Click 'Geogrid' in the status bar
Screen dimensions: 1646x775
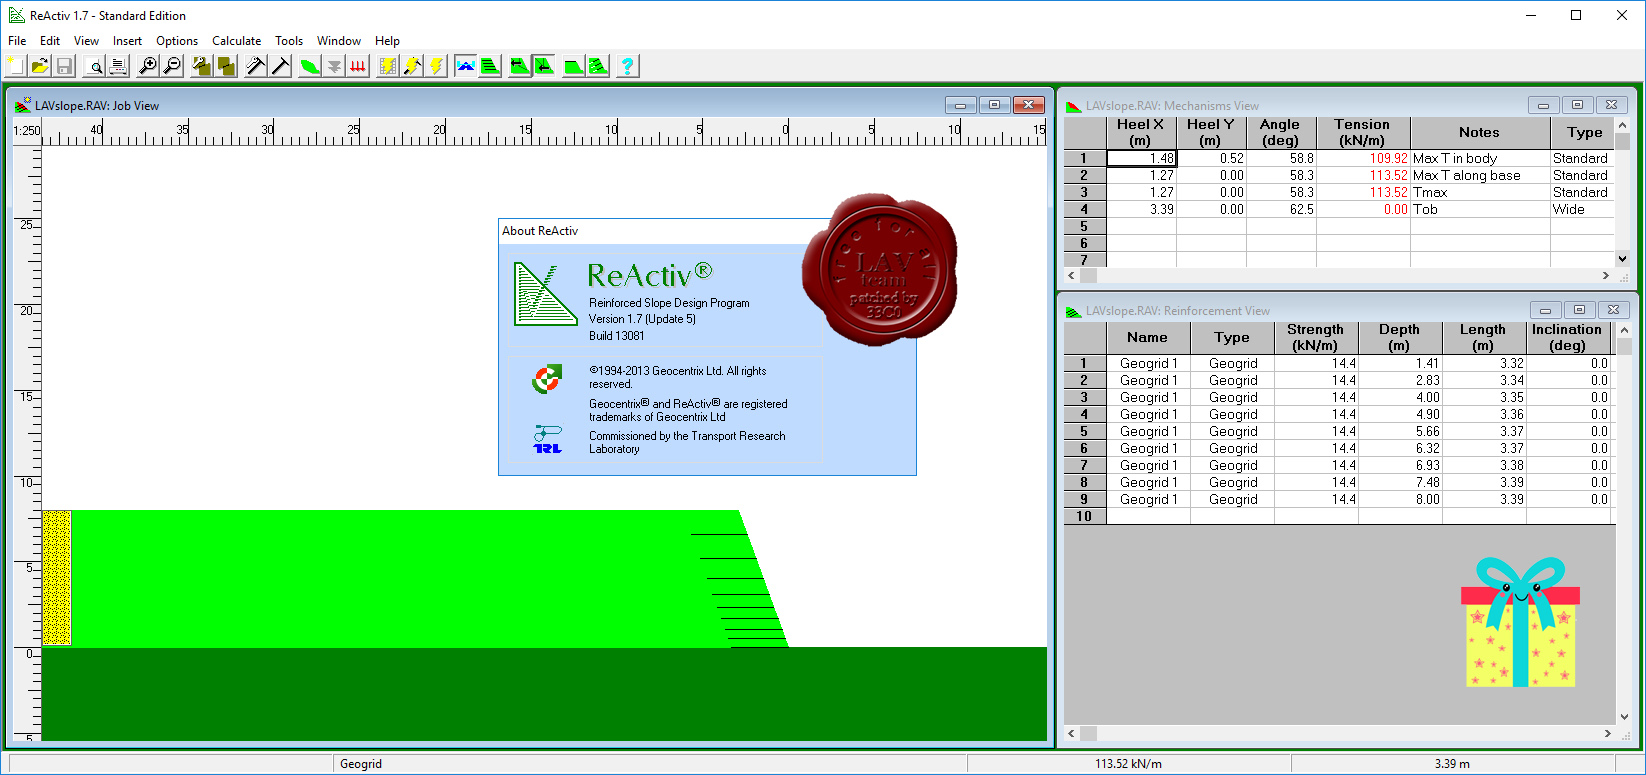[361, 764]
